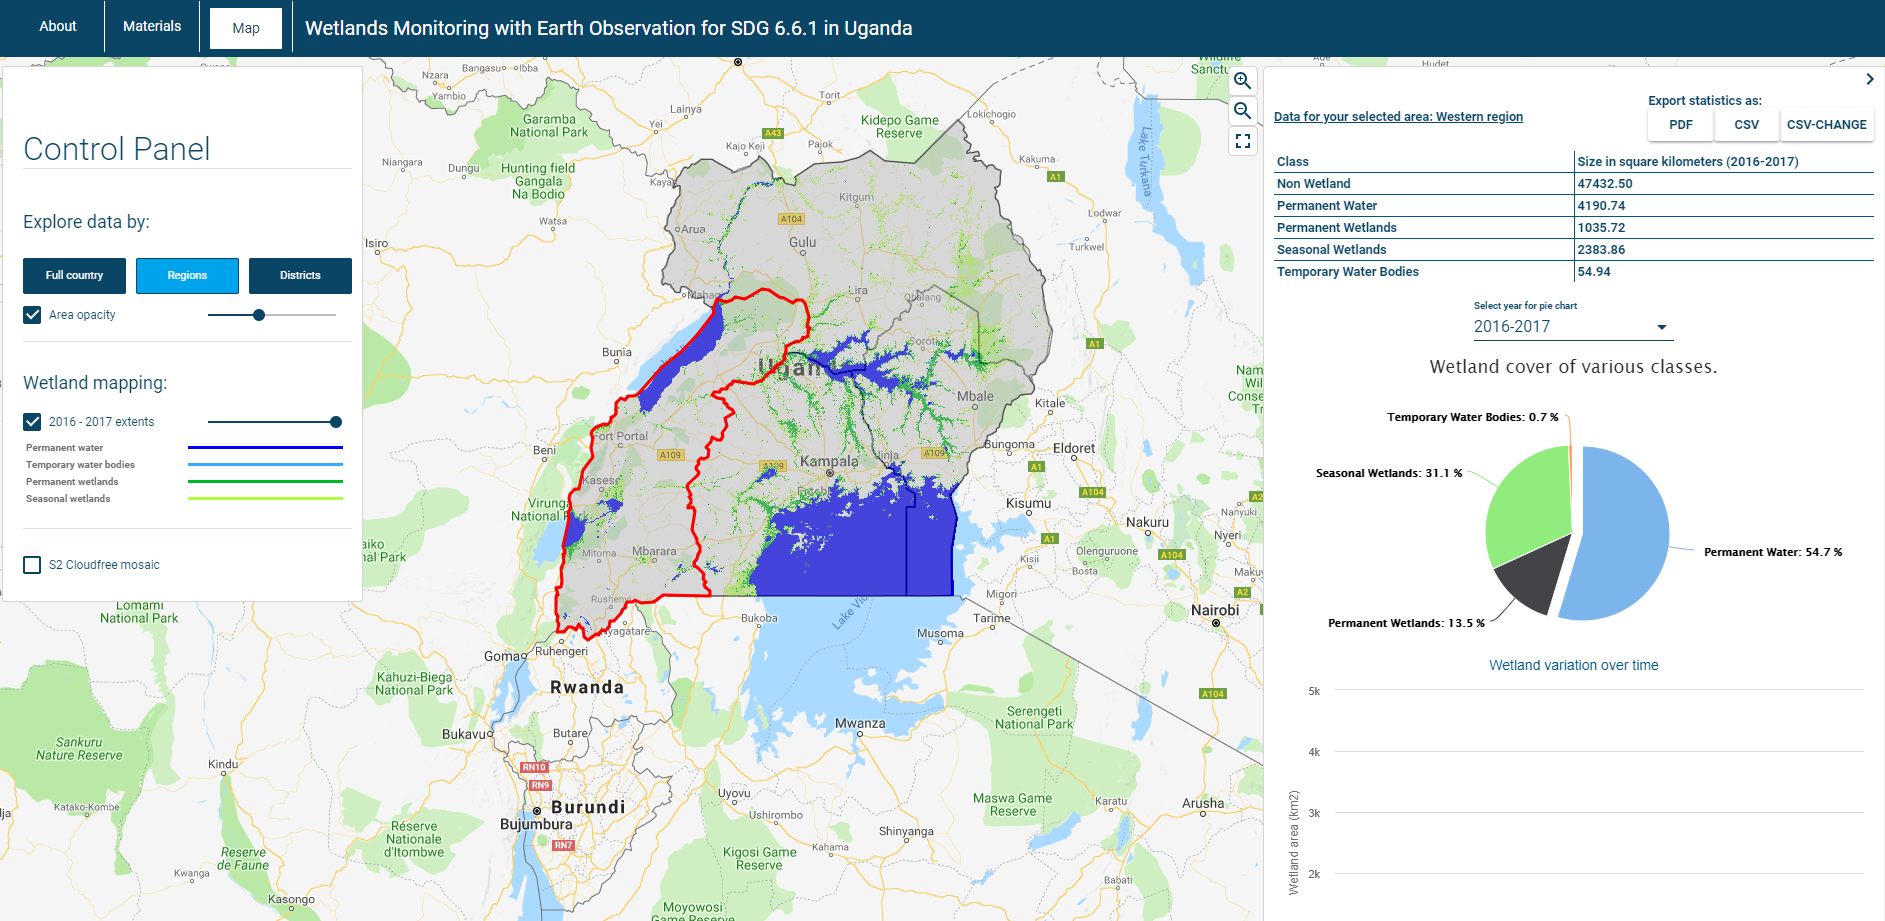Click the Temporary water bodies legend line
1885x921 pixels.
pos(265,465)
